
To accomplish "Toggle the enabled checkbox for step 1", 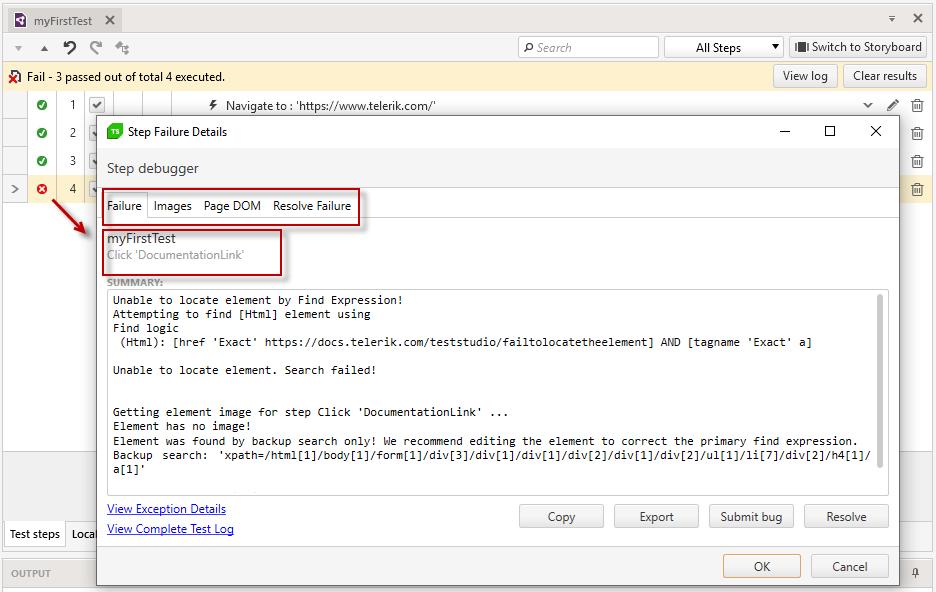I will point(97,105).
